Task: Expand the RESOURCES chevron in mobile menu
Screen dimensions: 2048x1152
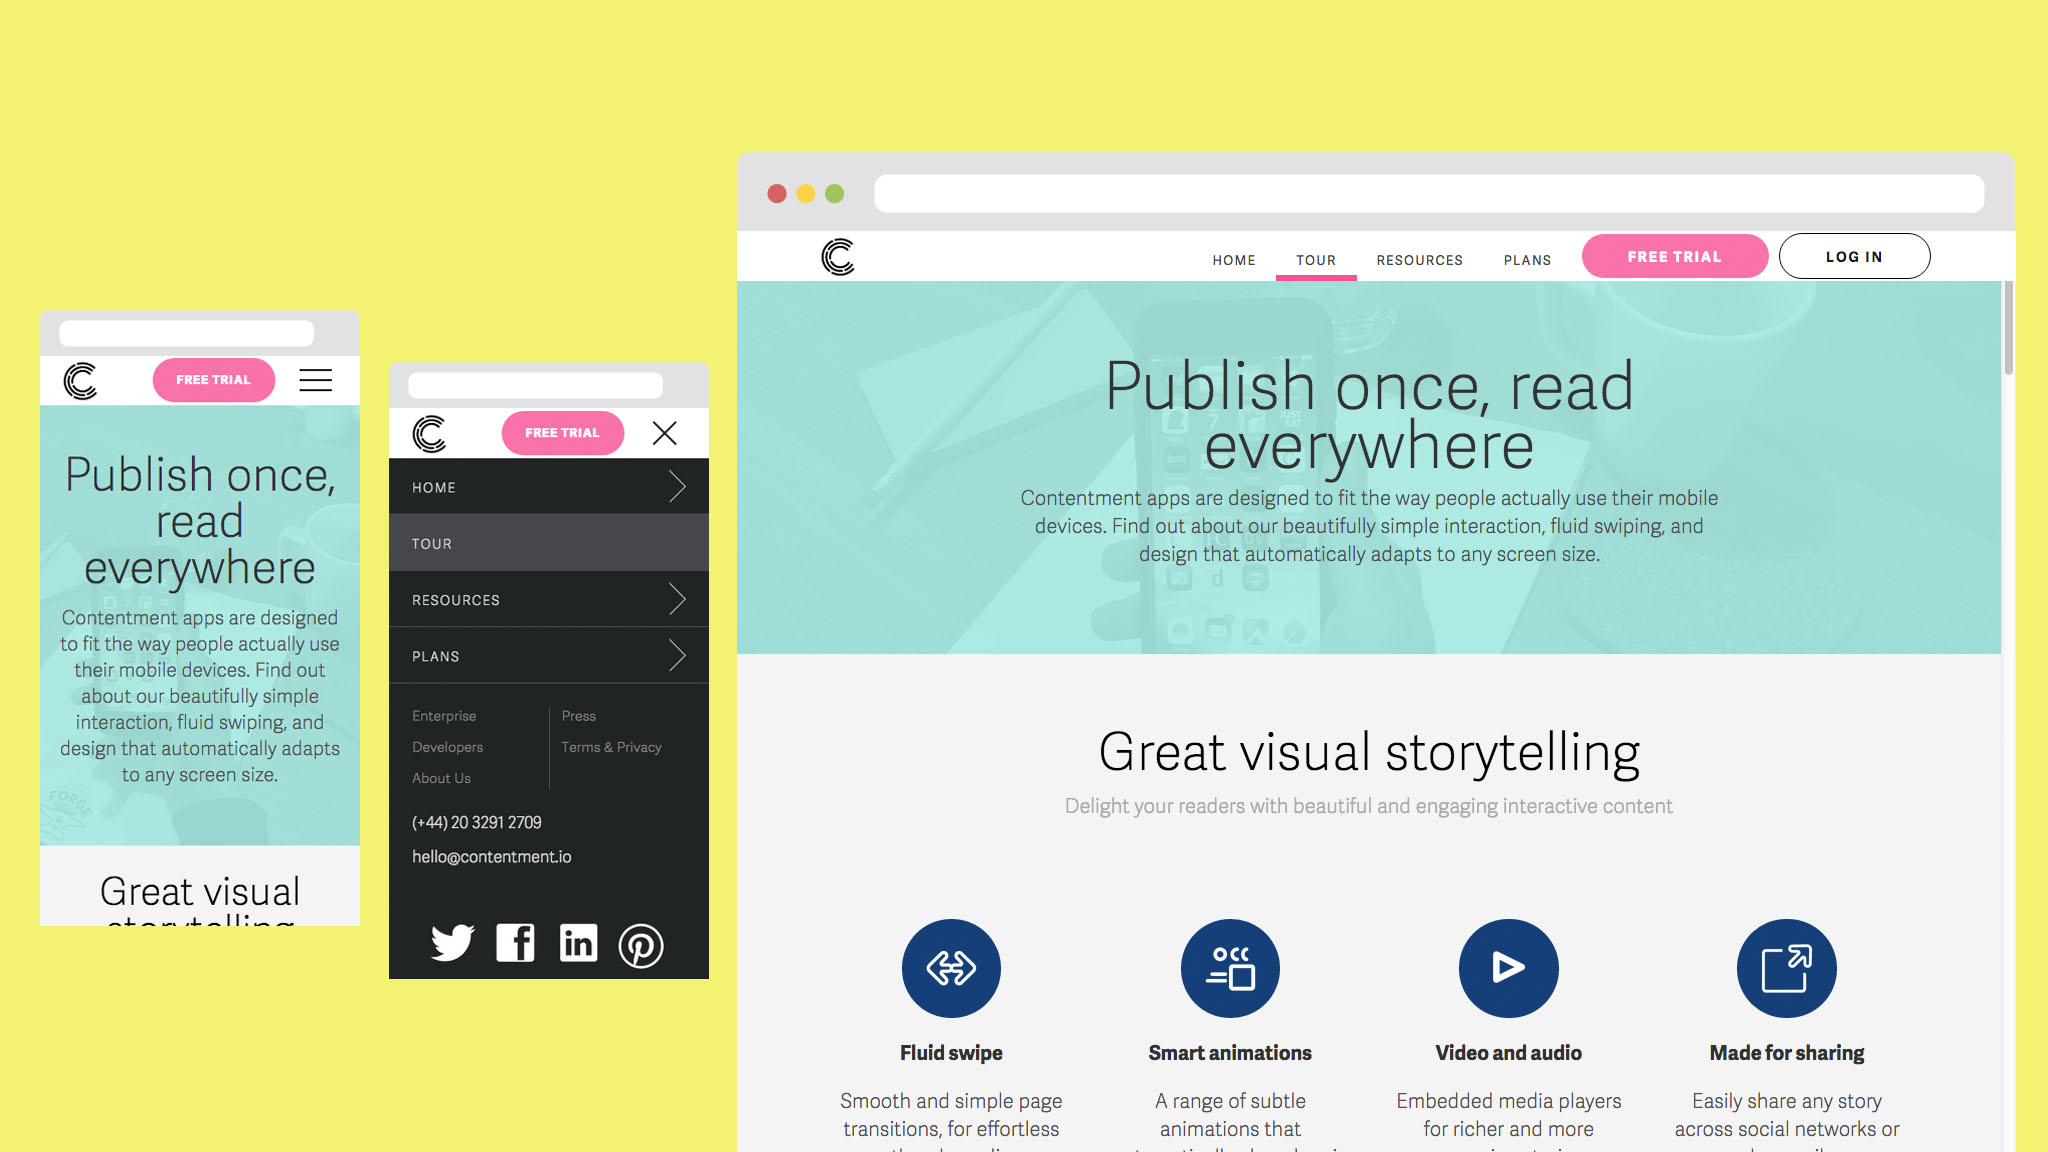Action: point(677,600)
